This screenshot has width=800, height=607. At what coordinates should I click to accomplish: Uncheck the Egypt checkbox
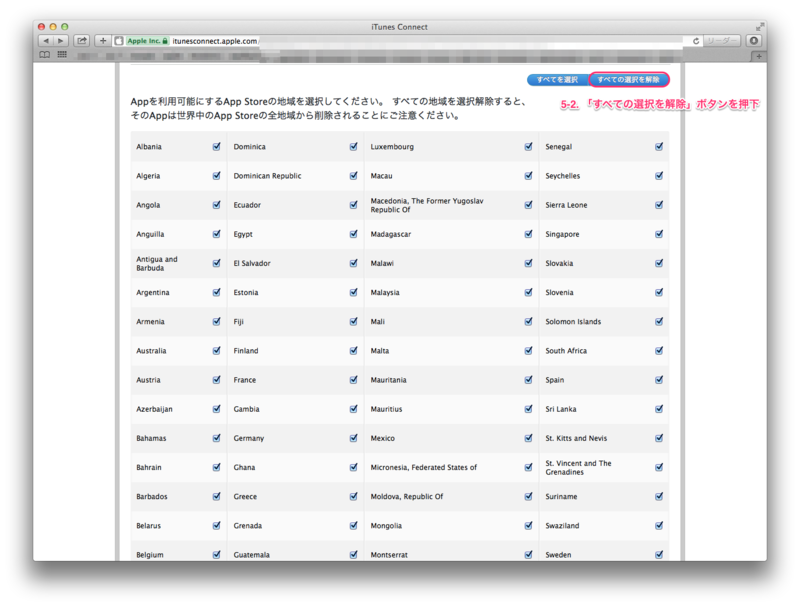[x=353, y=234]
